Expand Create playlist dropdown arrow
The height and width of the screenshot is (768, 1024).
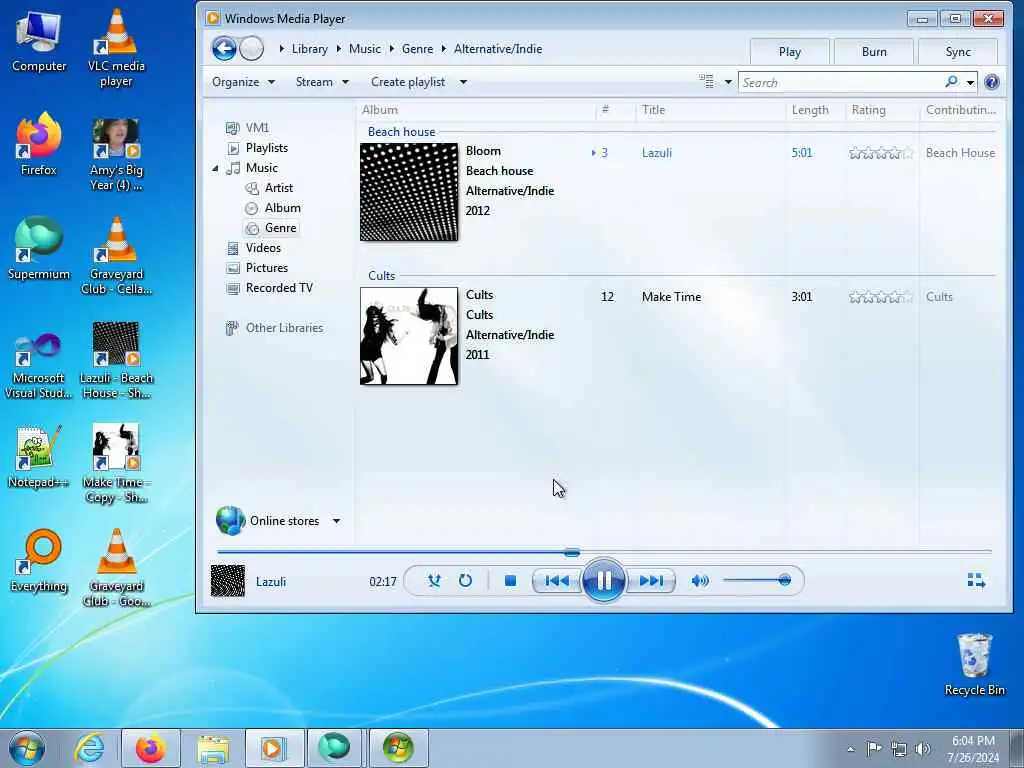(x=463, y=82)
